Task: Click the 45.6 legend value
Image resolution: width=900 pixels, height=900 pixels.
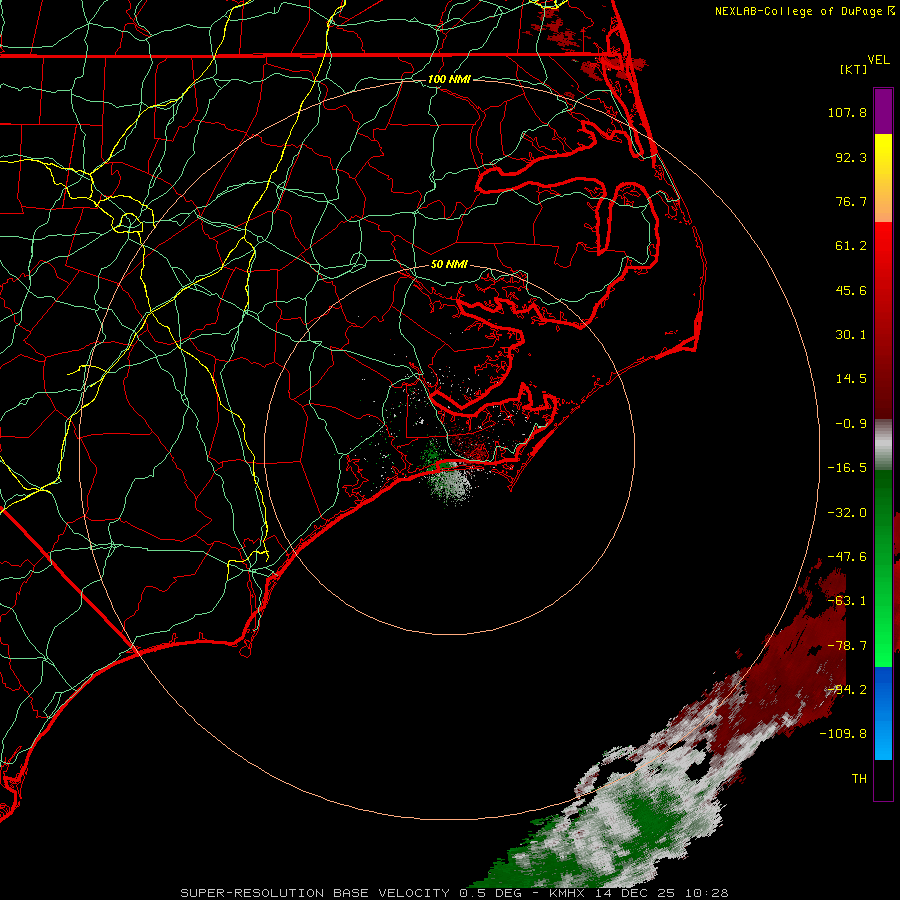Action: click(851, 290)
